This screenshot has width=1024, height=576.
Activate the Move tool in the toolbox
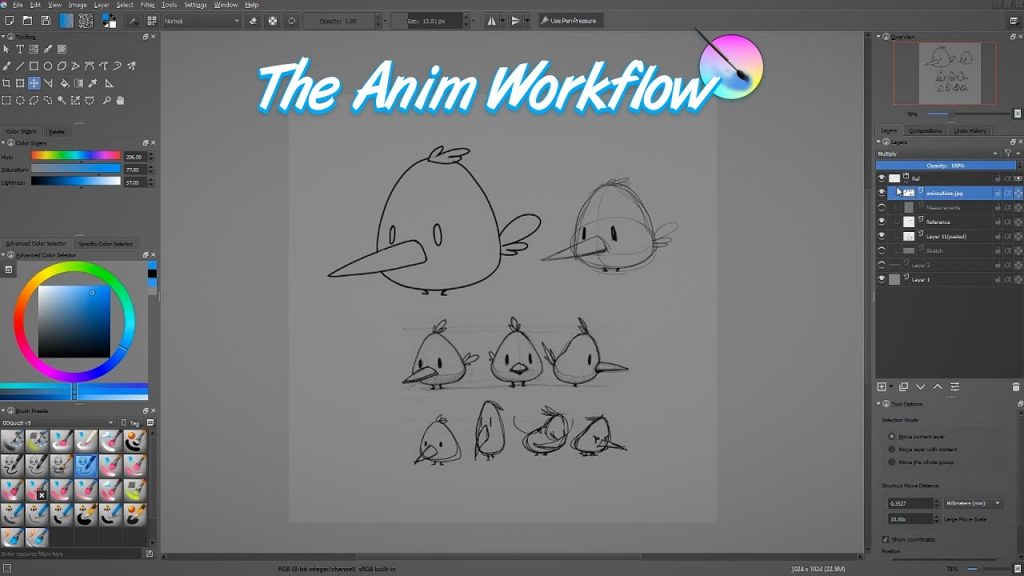34,83
